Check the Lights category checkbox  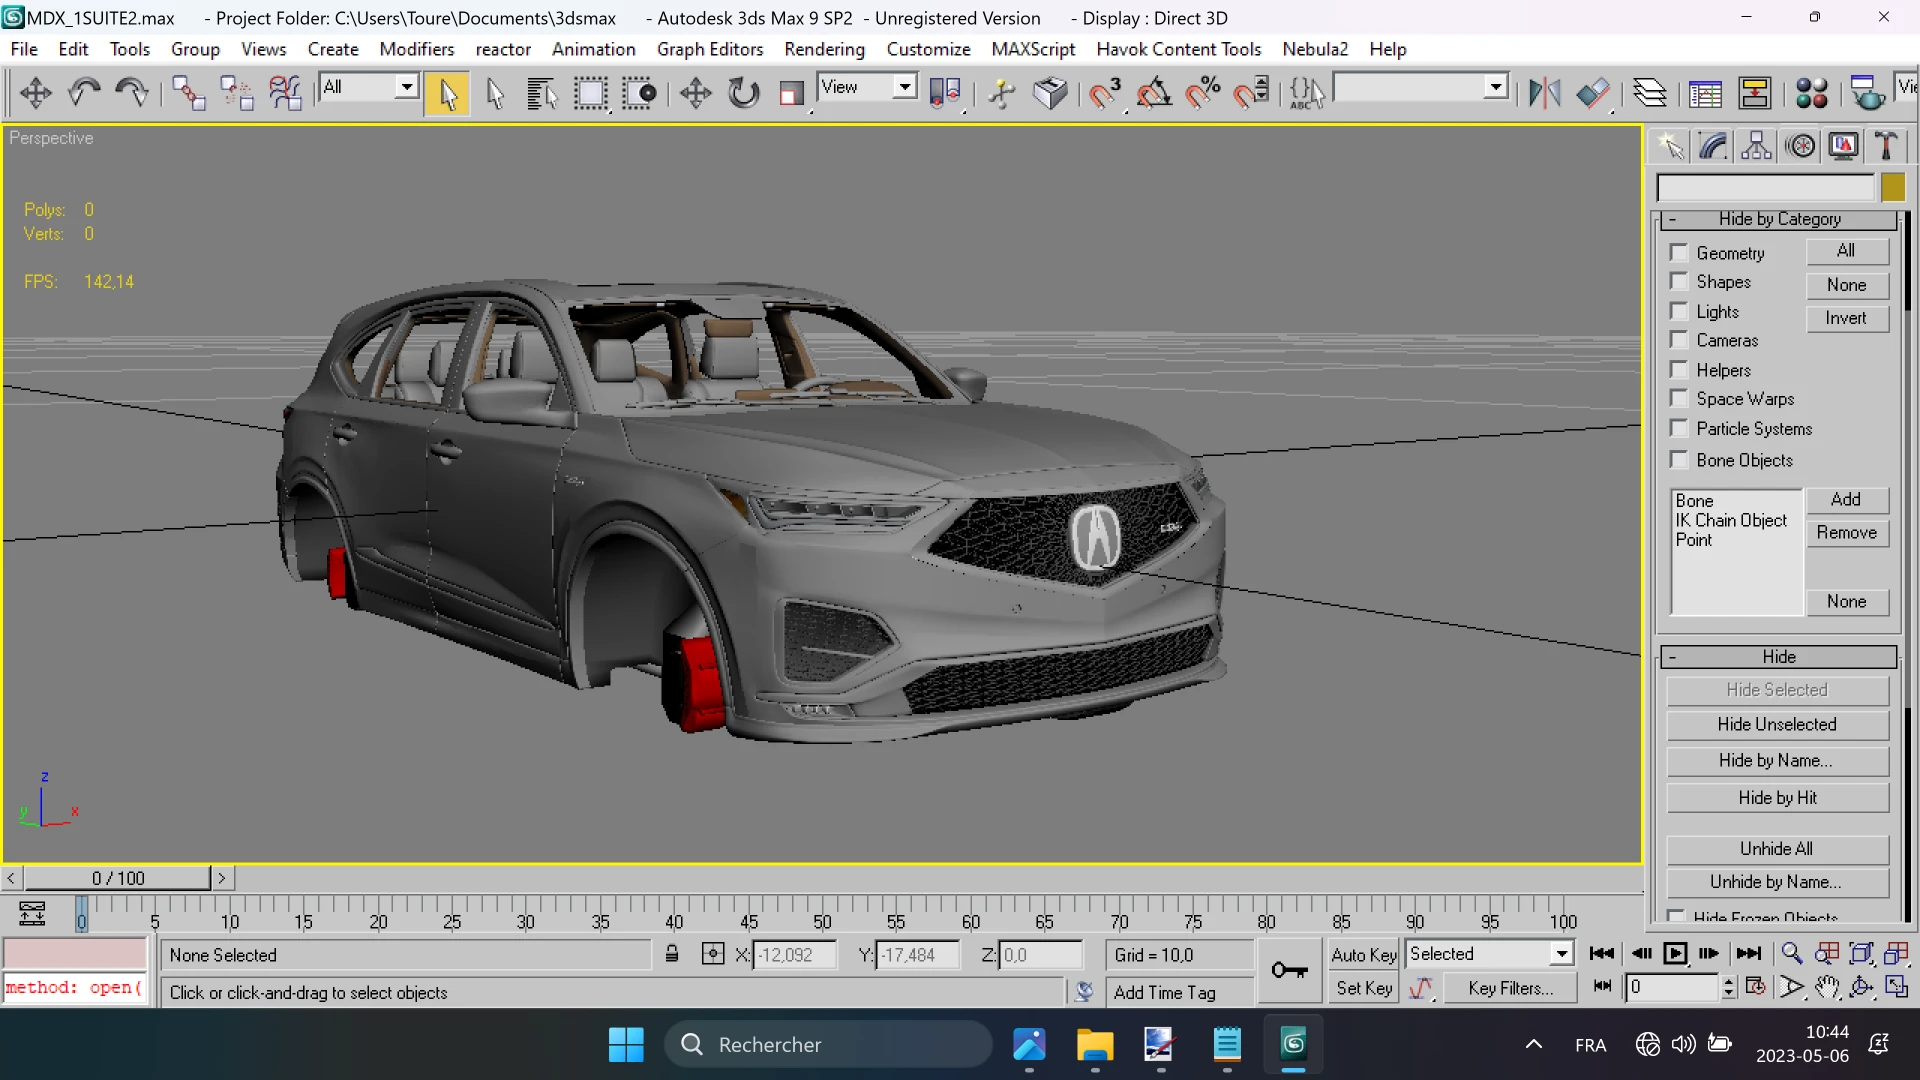[1679, 311]
